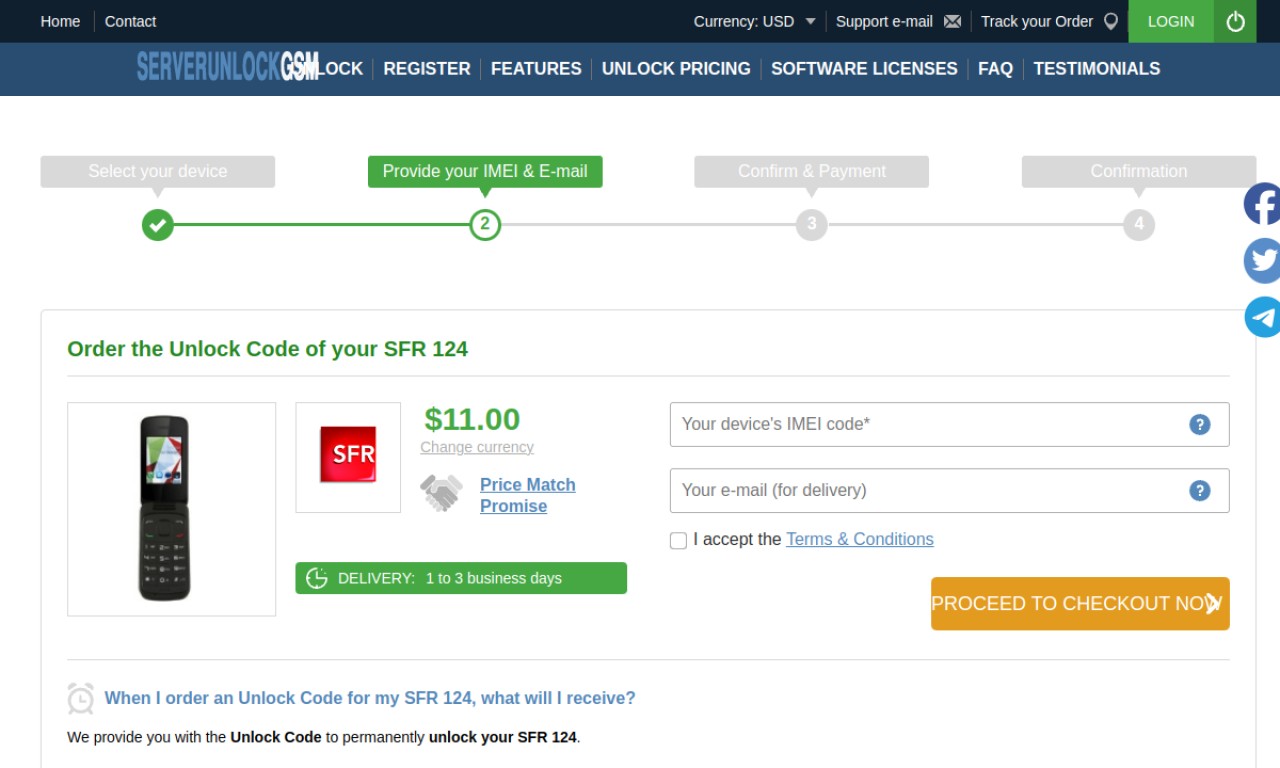Open the TESTIMONIALS menu item

click(x=1097, y=68)
